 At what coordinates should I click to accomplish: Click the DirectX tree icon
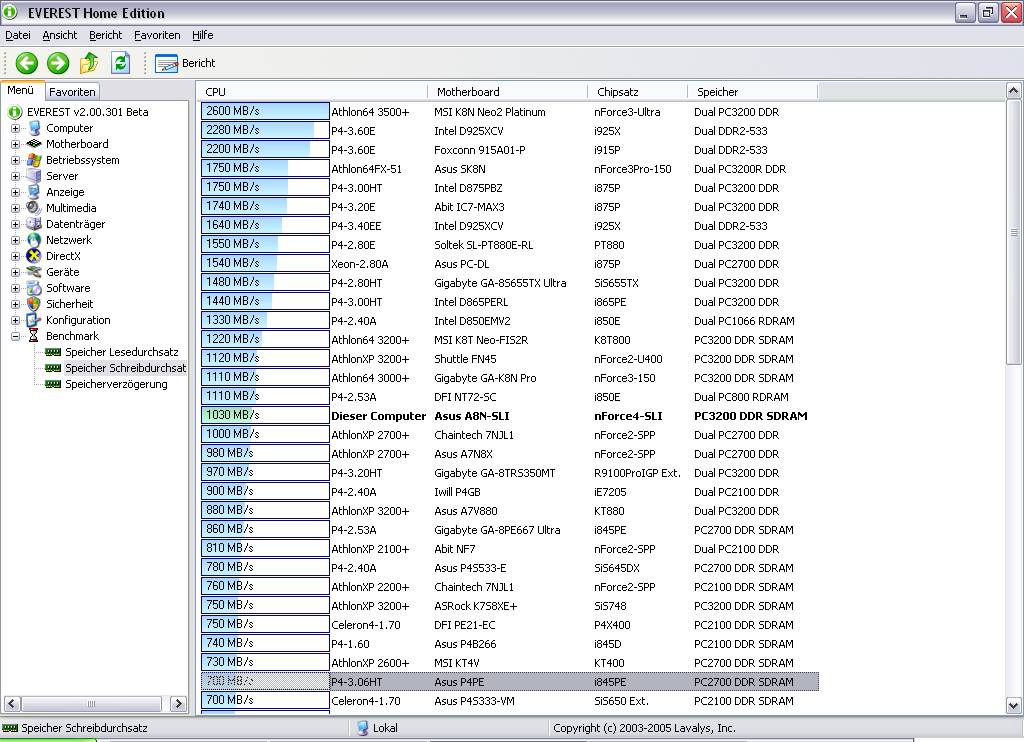pyautogui.click(x=34, y=256)
